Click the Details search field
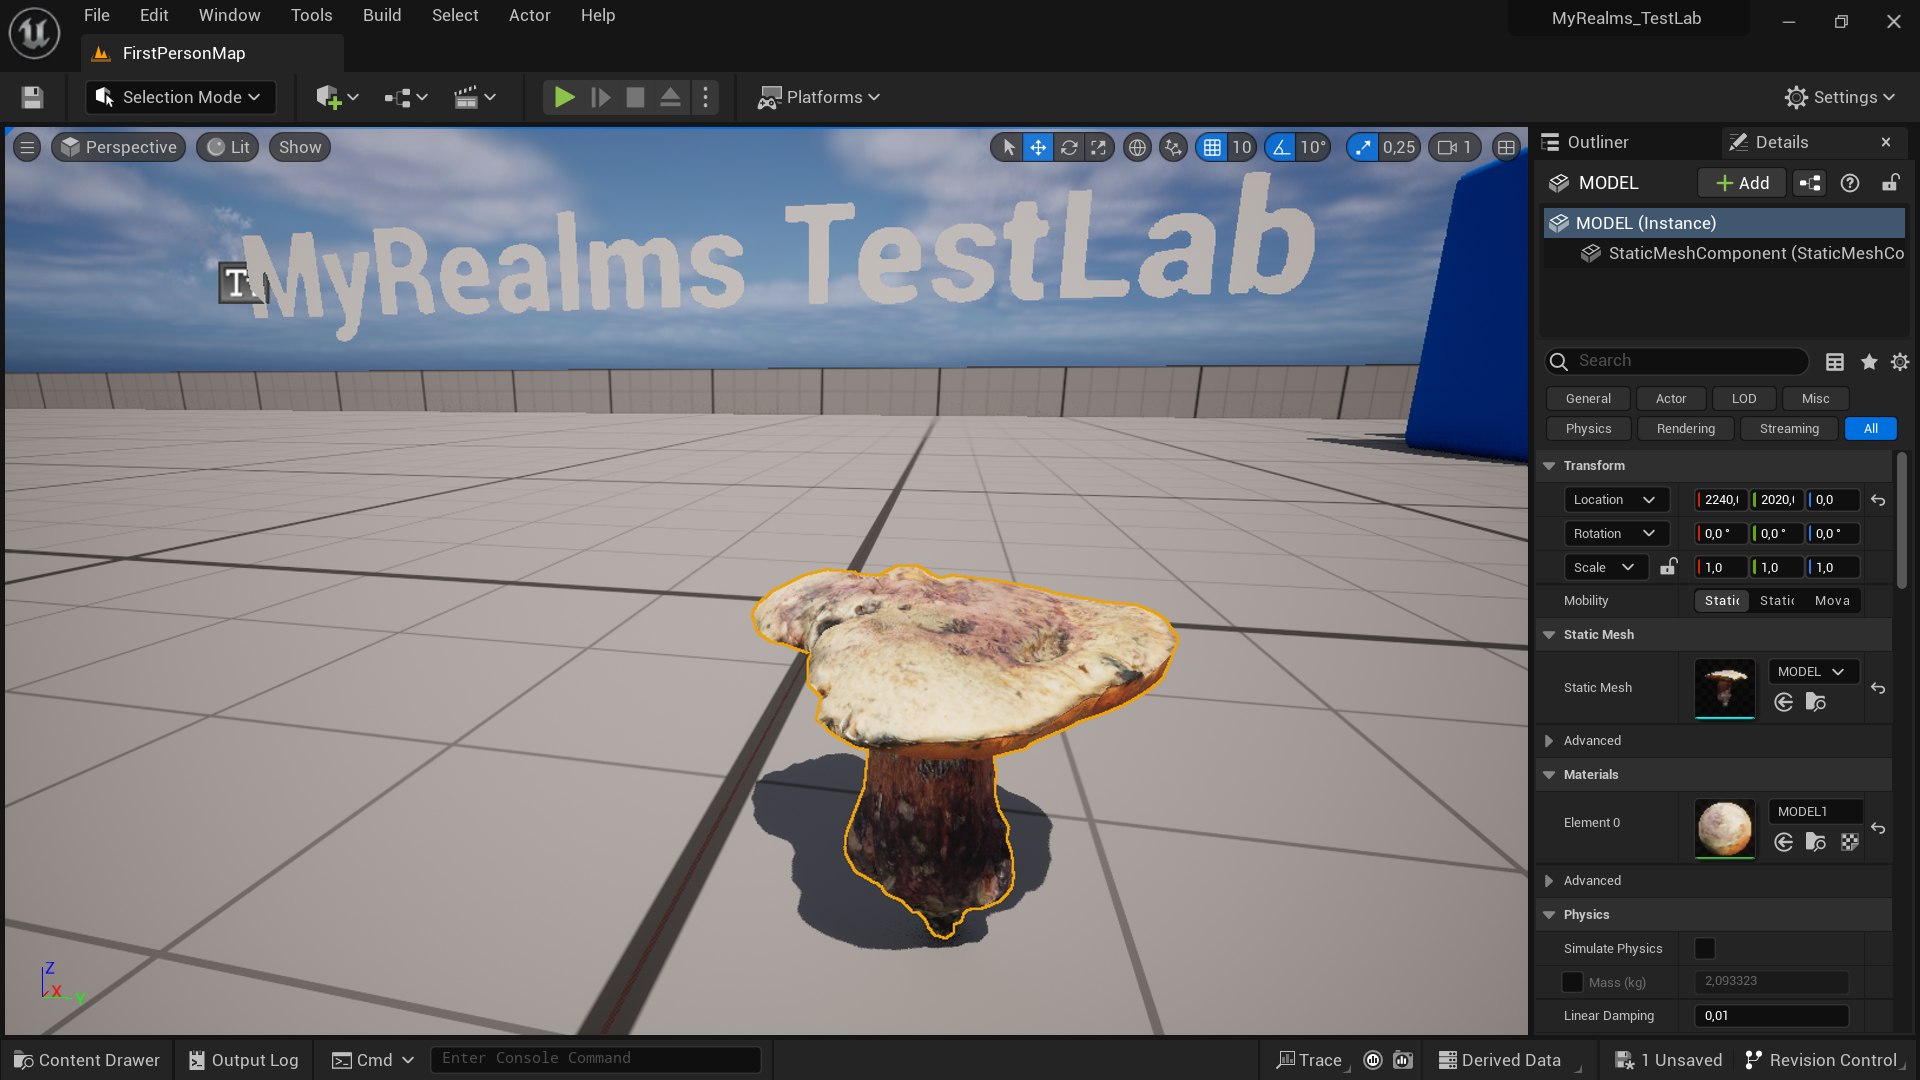The height and width of the screenshot is (1080, 1920). point(1676,361)
